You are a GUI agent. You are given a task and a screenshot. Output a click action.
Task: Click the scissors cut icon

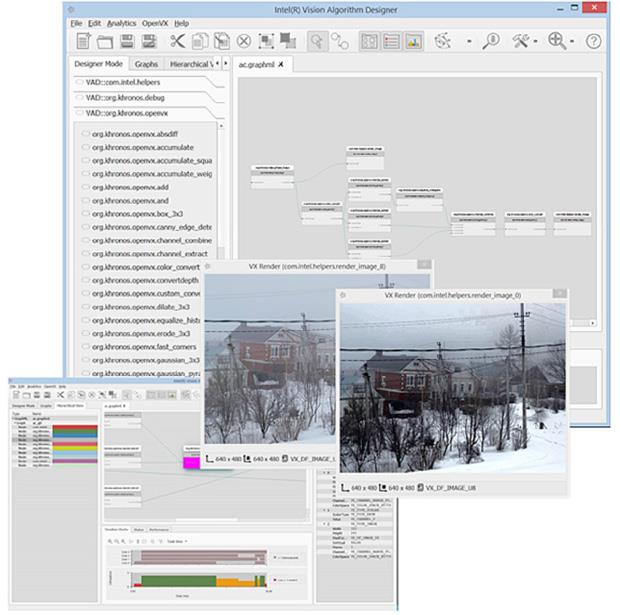(x=178, y=42)
